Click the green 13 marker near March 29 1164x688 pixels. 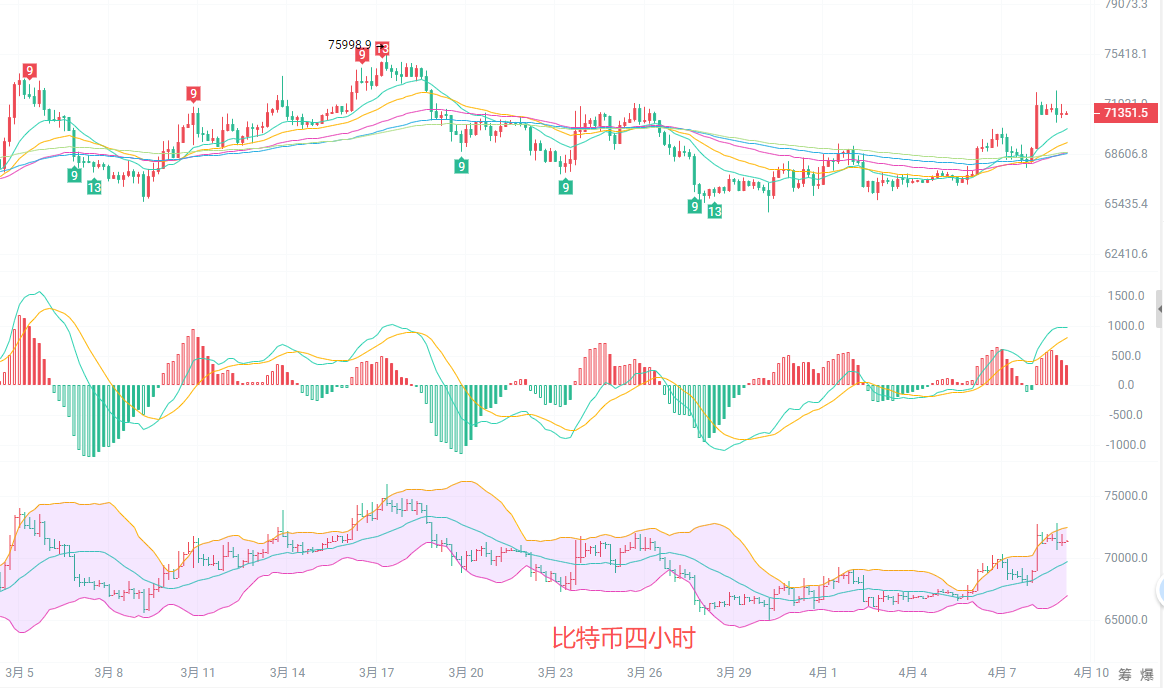click(714, 211)
